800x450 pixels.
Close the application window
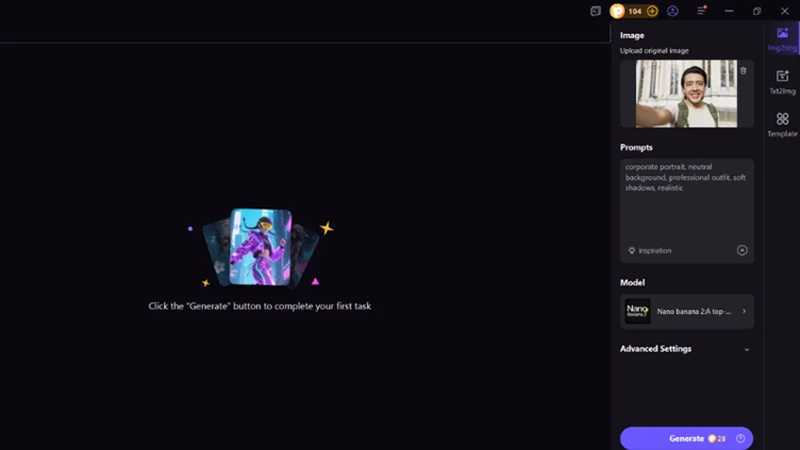(785, 11)
